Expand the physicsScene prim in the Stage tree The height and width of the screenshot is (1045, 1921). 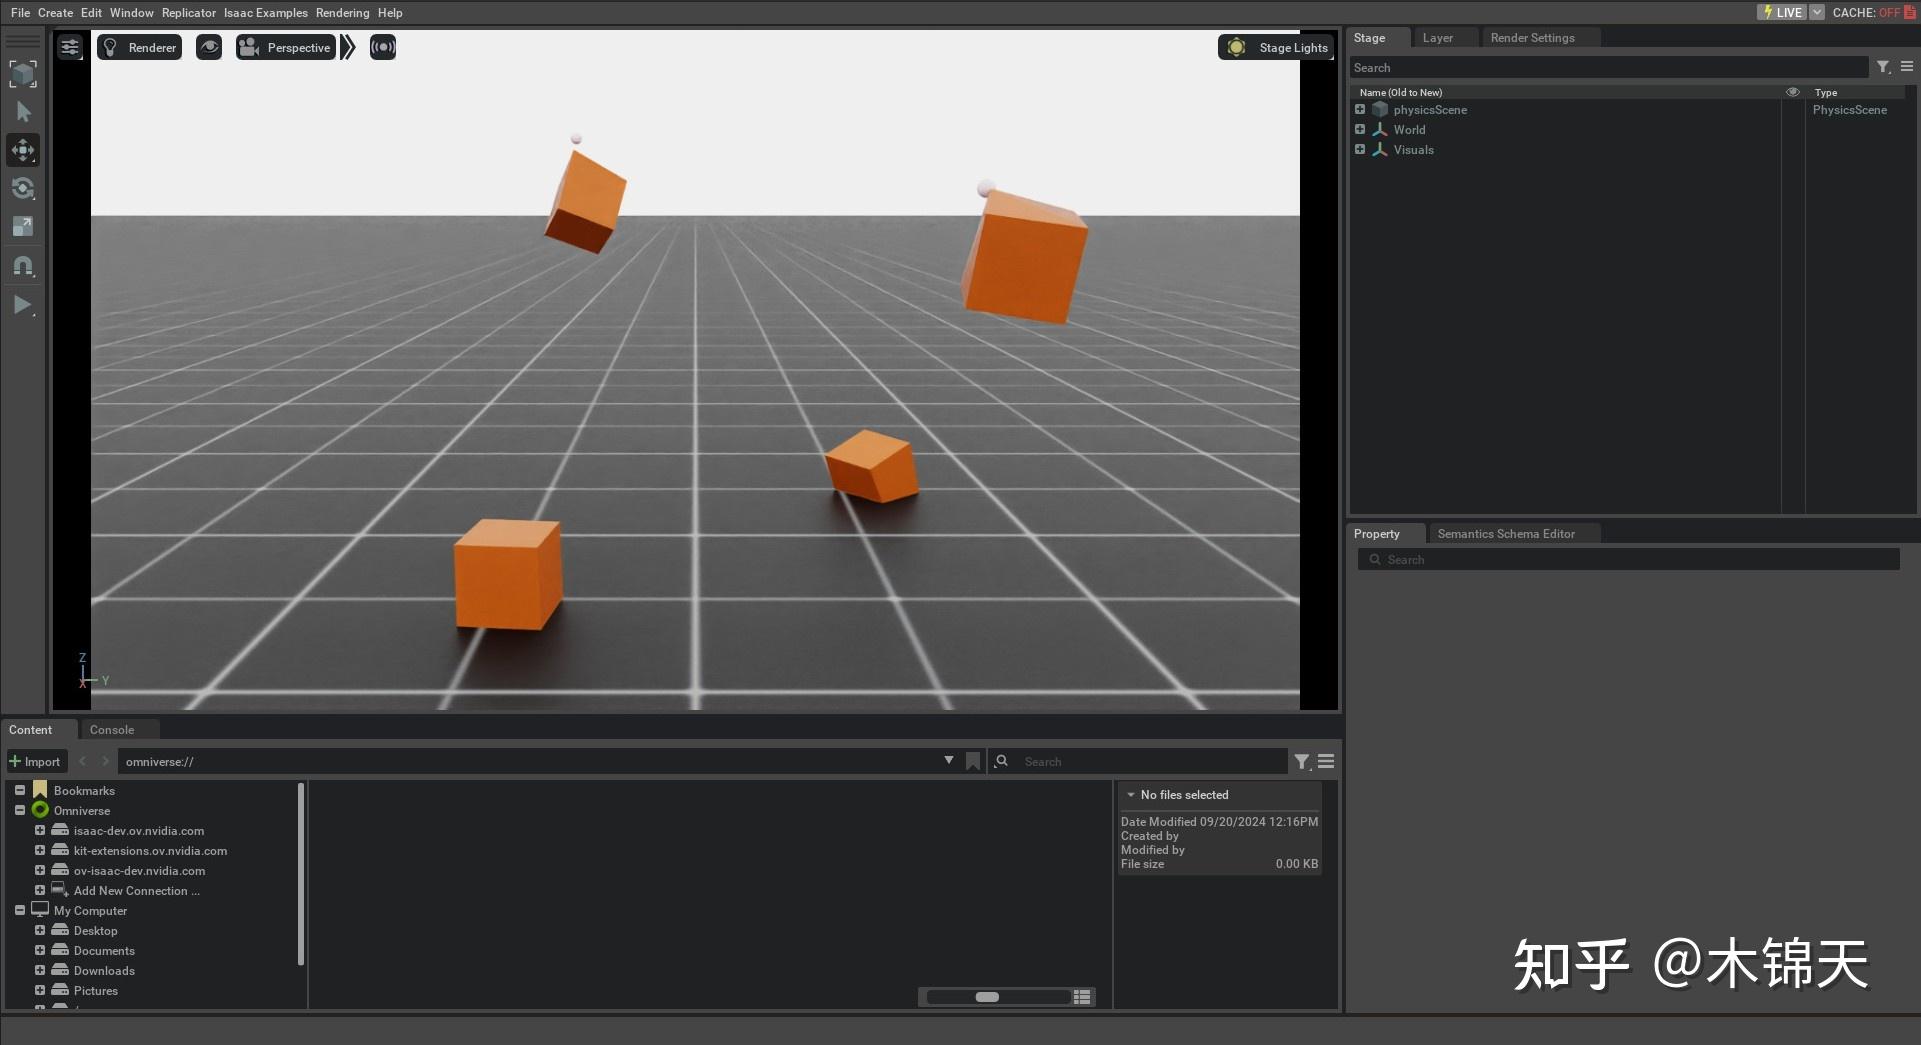[1360, 109]
